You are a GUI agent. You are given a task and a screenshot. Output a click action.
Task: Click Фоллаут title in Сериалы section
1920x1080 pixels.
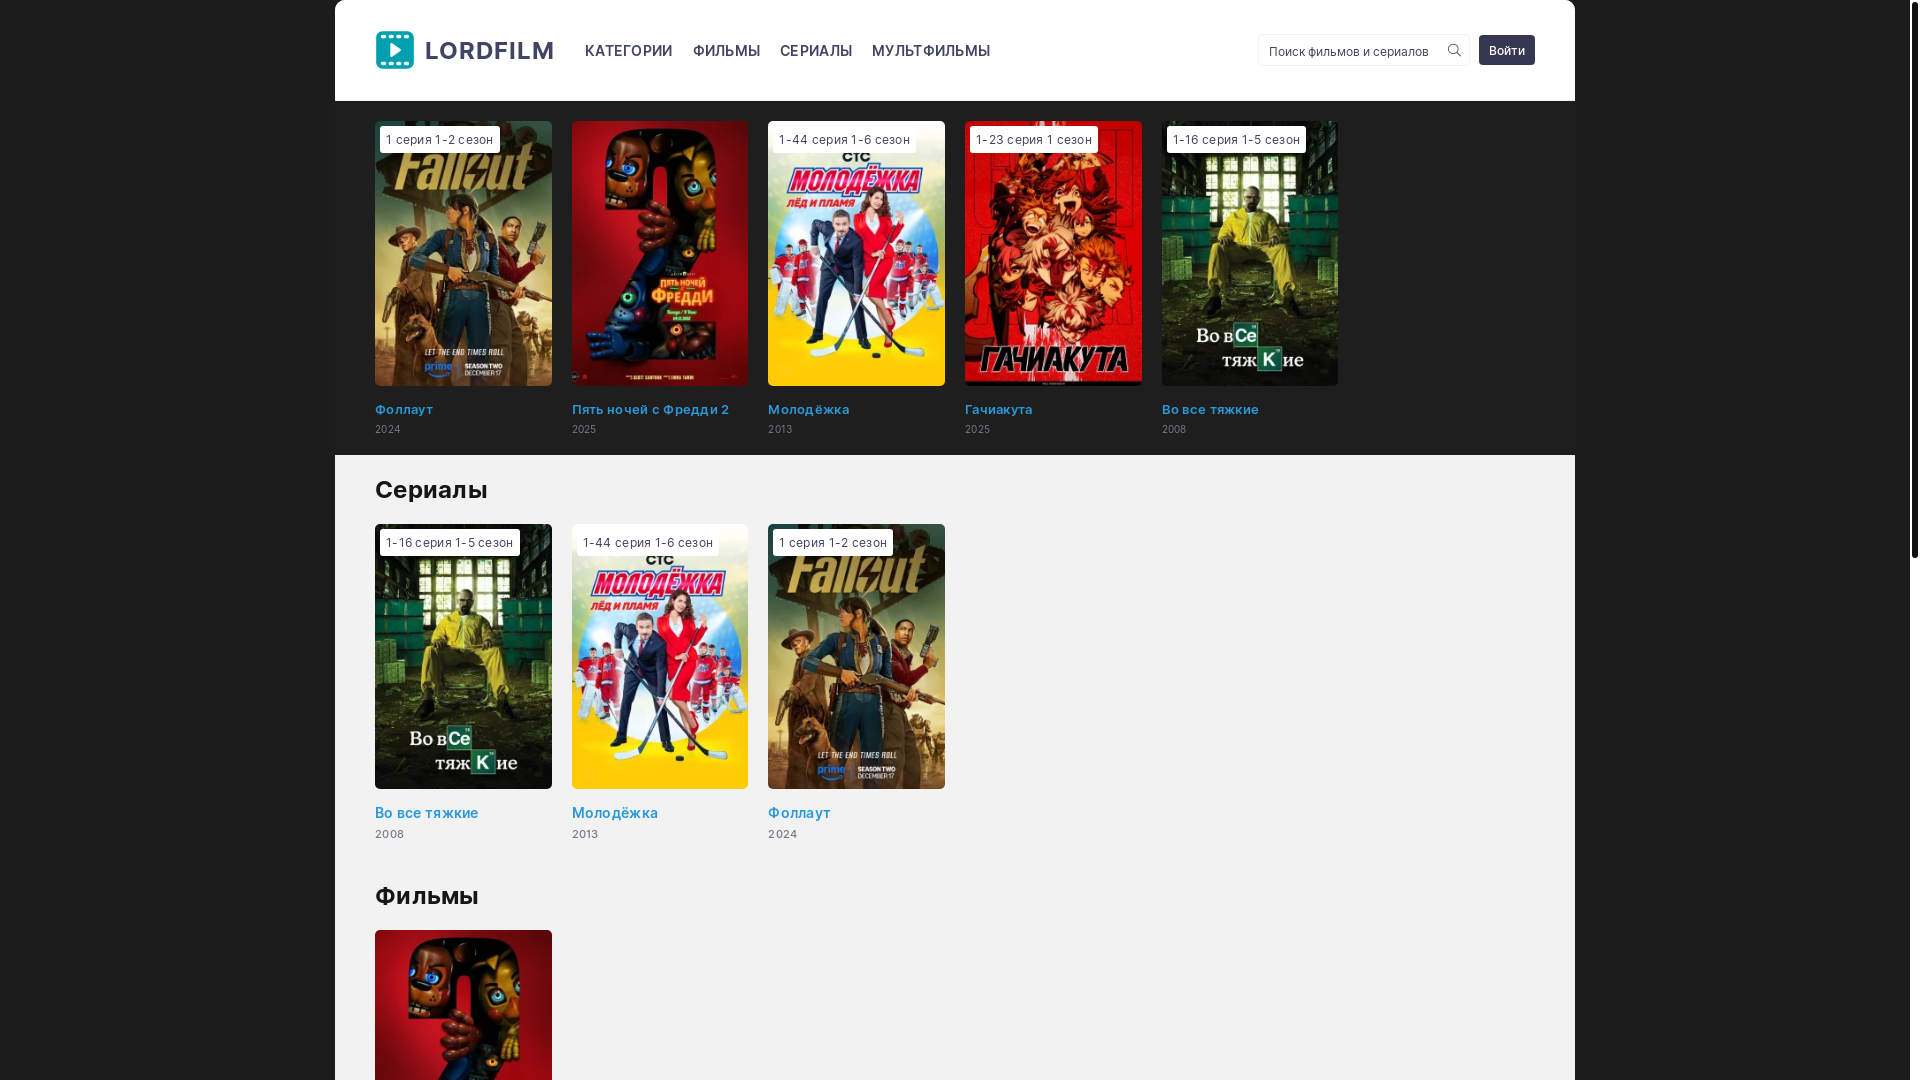pyautogui.click(x=799, y=813)
